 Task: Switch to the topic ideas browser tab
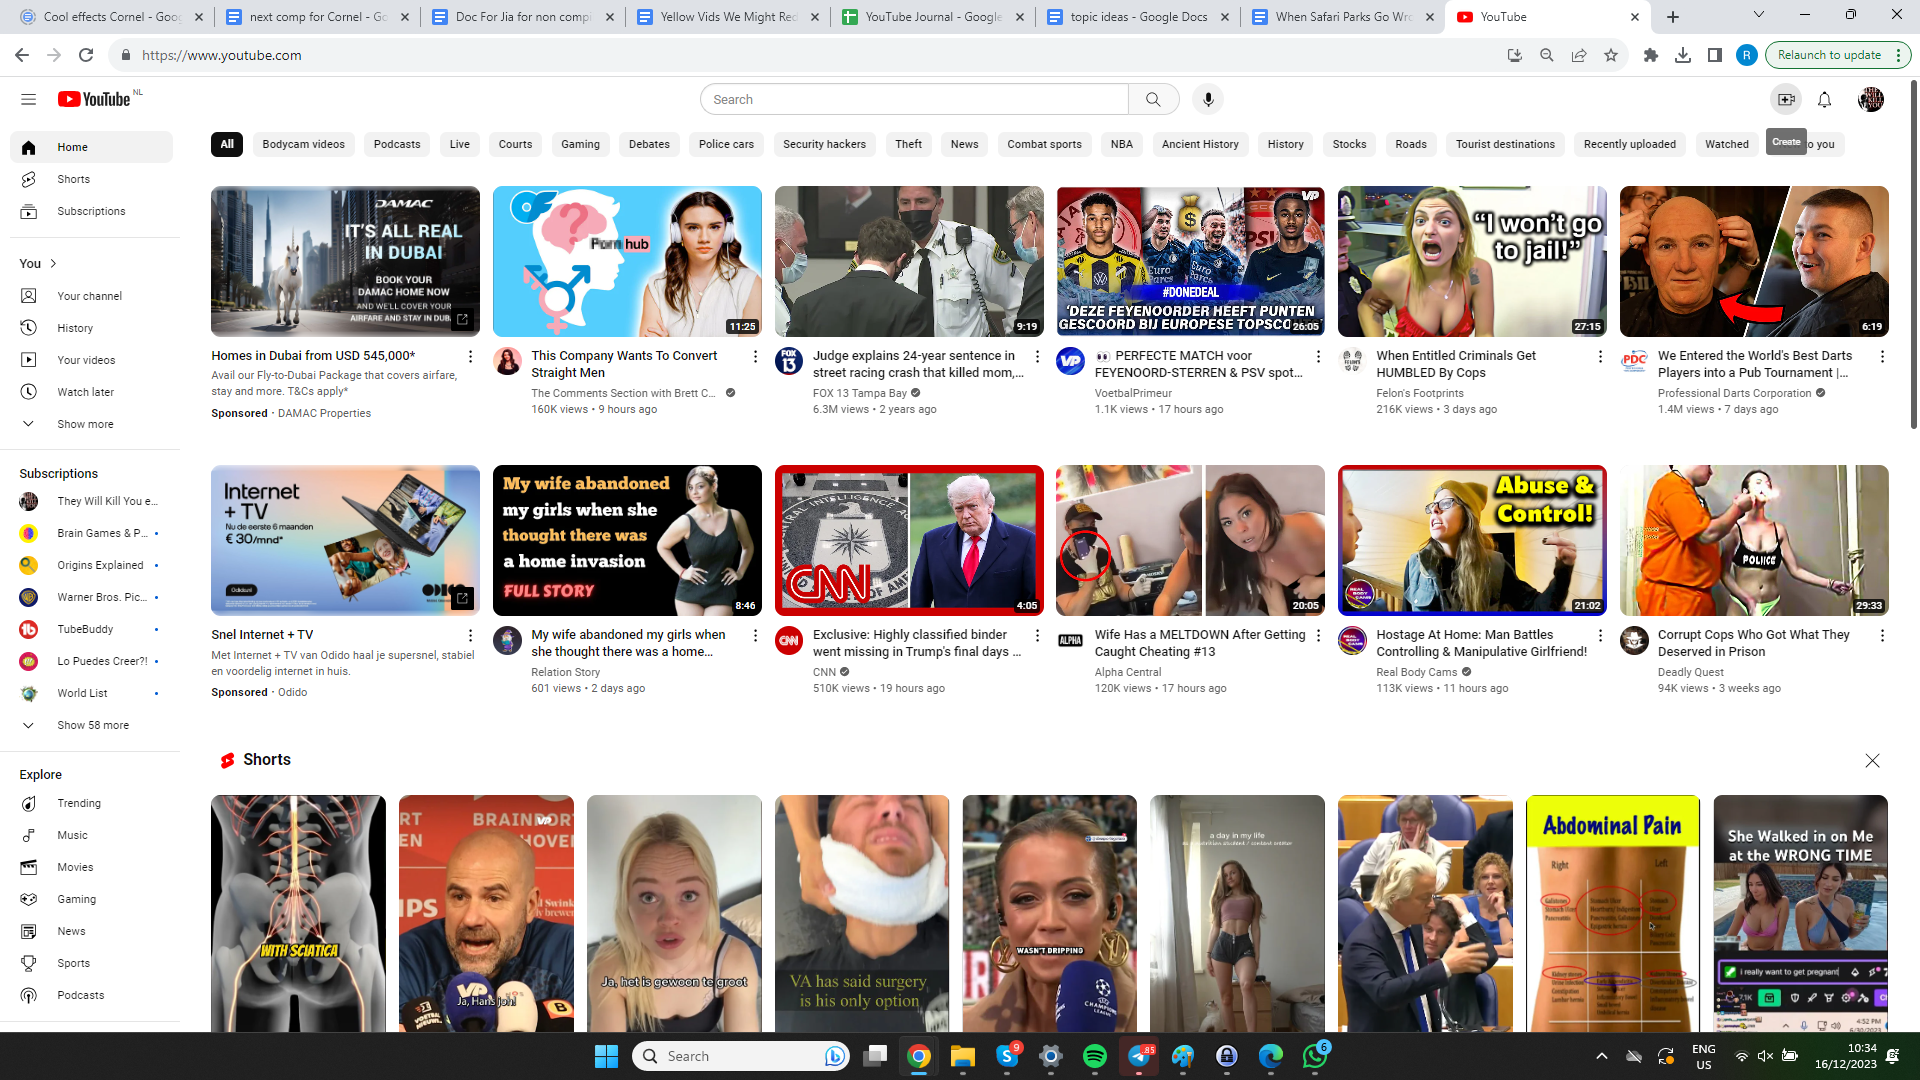tap(1137, 17)
